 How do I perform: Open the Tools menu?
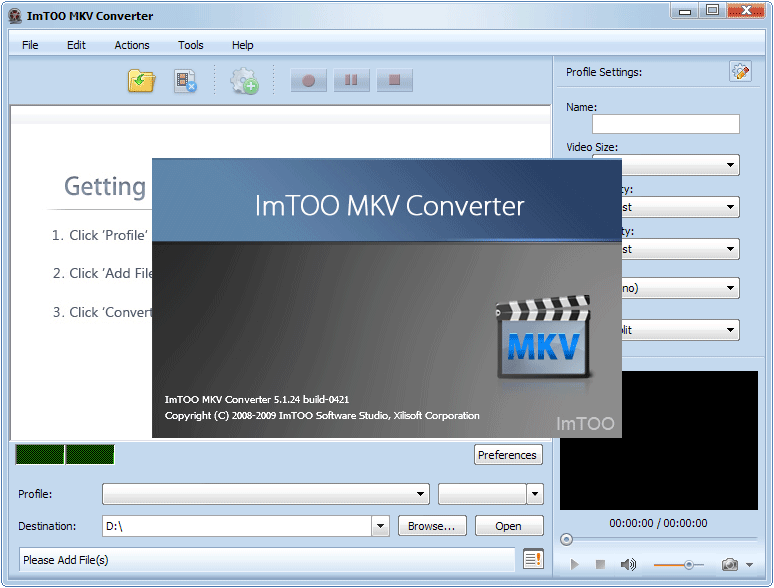191,45
